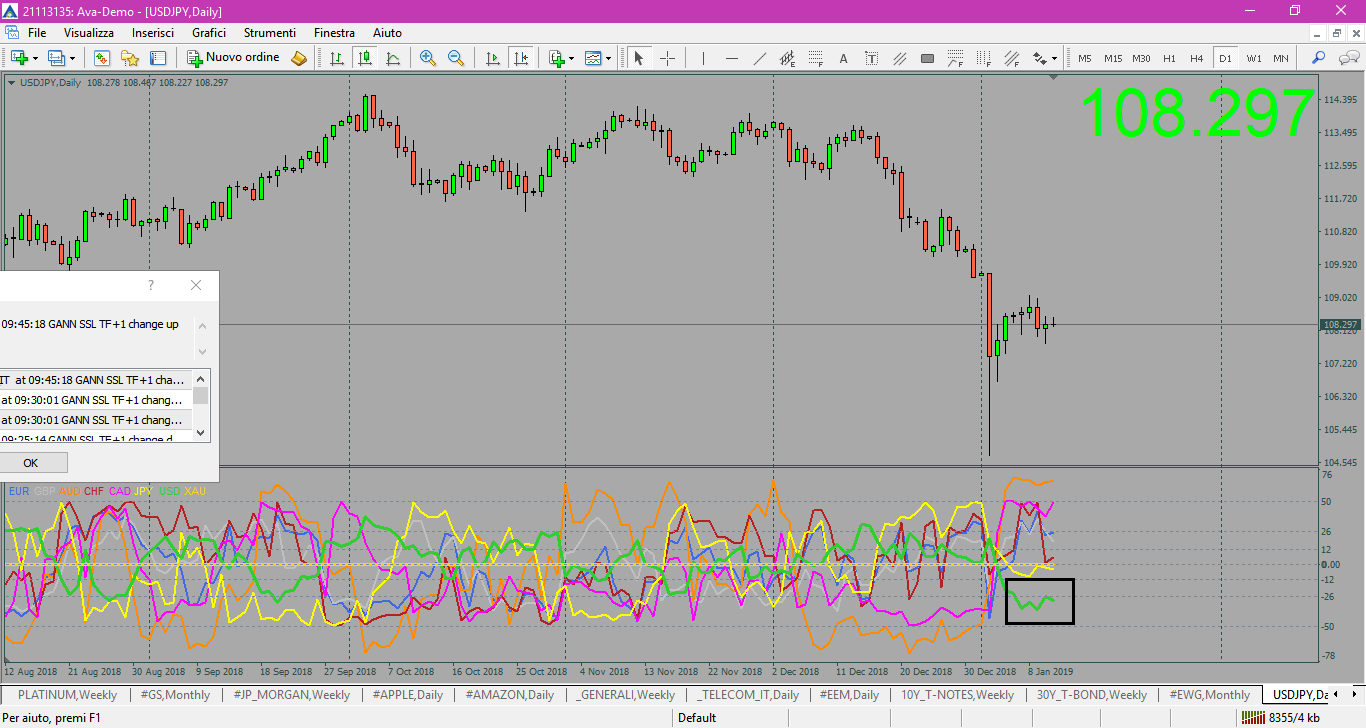Open the Indicators list icon
The height and width of the screenshot is (728, 1366).
(556, 58)
